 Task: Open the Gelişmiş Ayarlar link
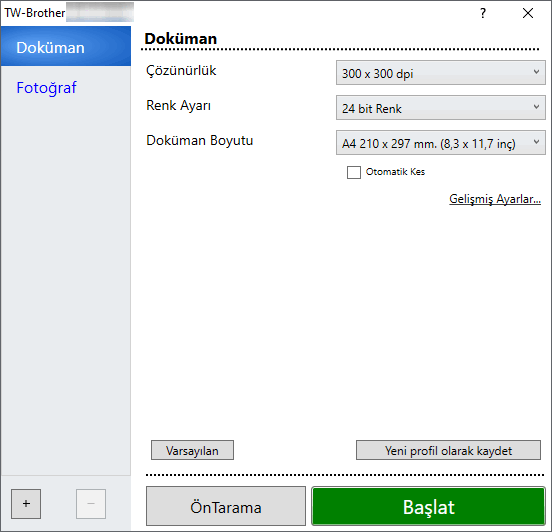click(495, 199)
